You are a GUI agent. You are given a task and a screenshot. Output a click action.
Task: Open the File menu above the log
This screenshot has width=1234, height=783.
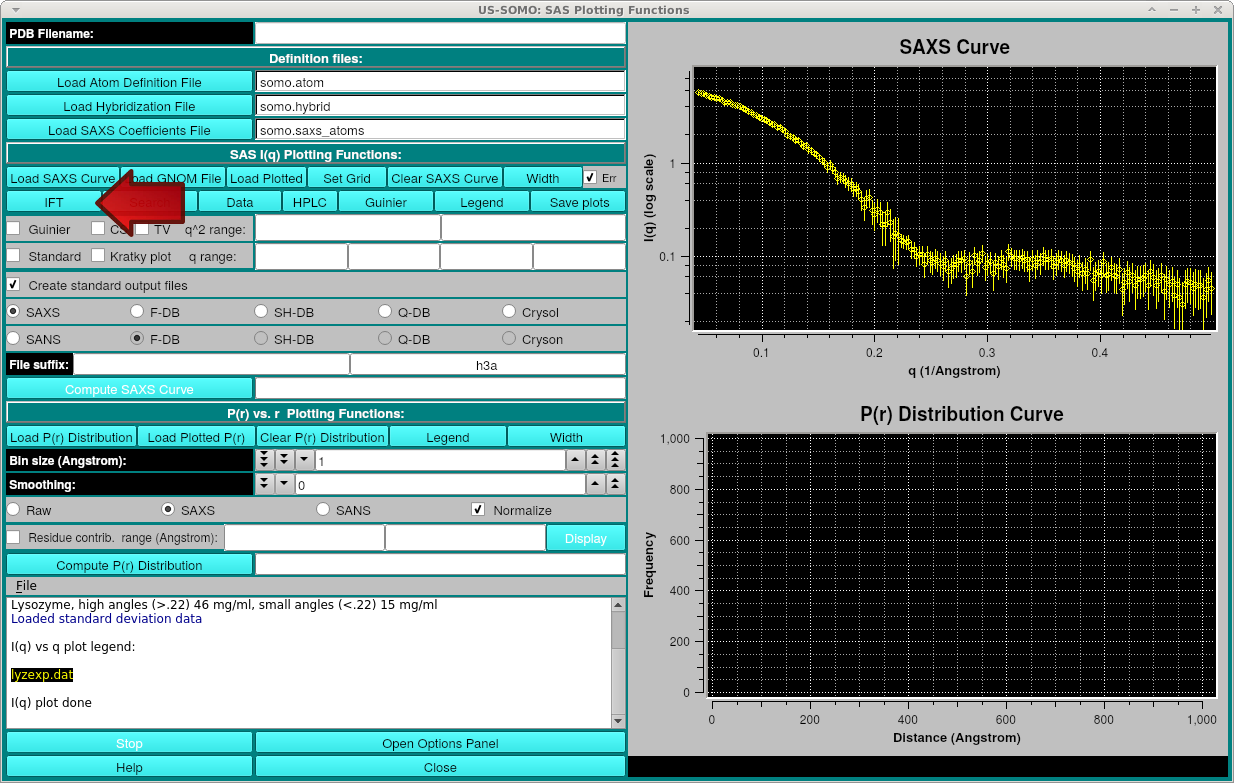click(x=25, y=585)
